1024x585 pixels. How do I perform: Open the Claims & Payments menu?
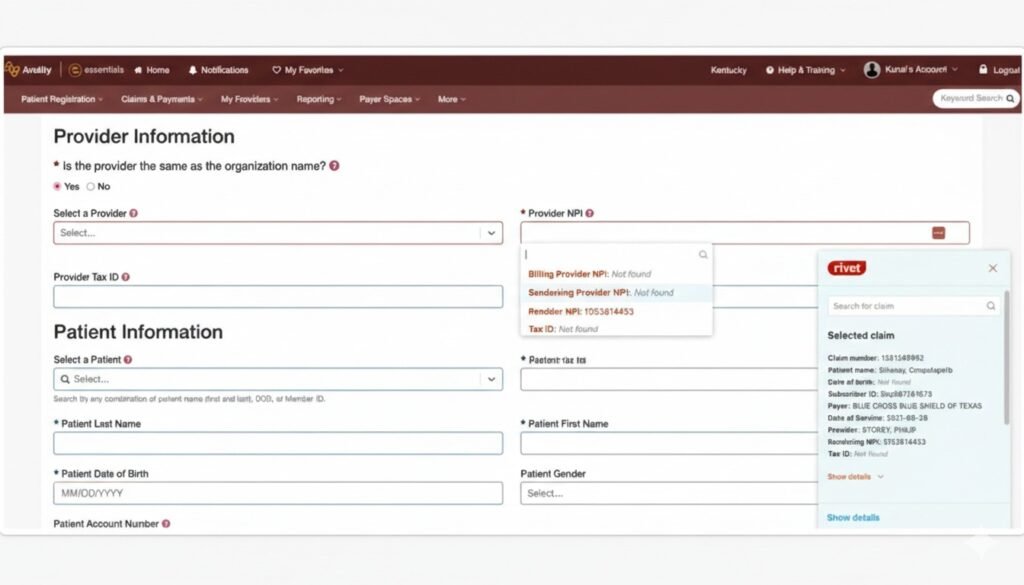pos(161,99)
